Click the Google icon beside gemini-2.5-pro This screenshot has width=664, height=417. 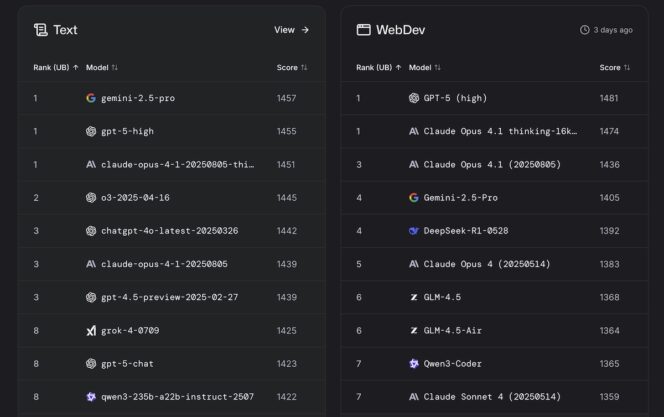(91, 98)
